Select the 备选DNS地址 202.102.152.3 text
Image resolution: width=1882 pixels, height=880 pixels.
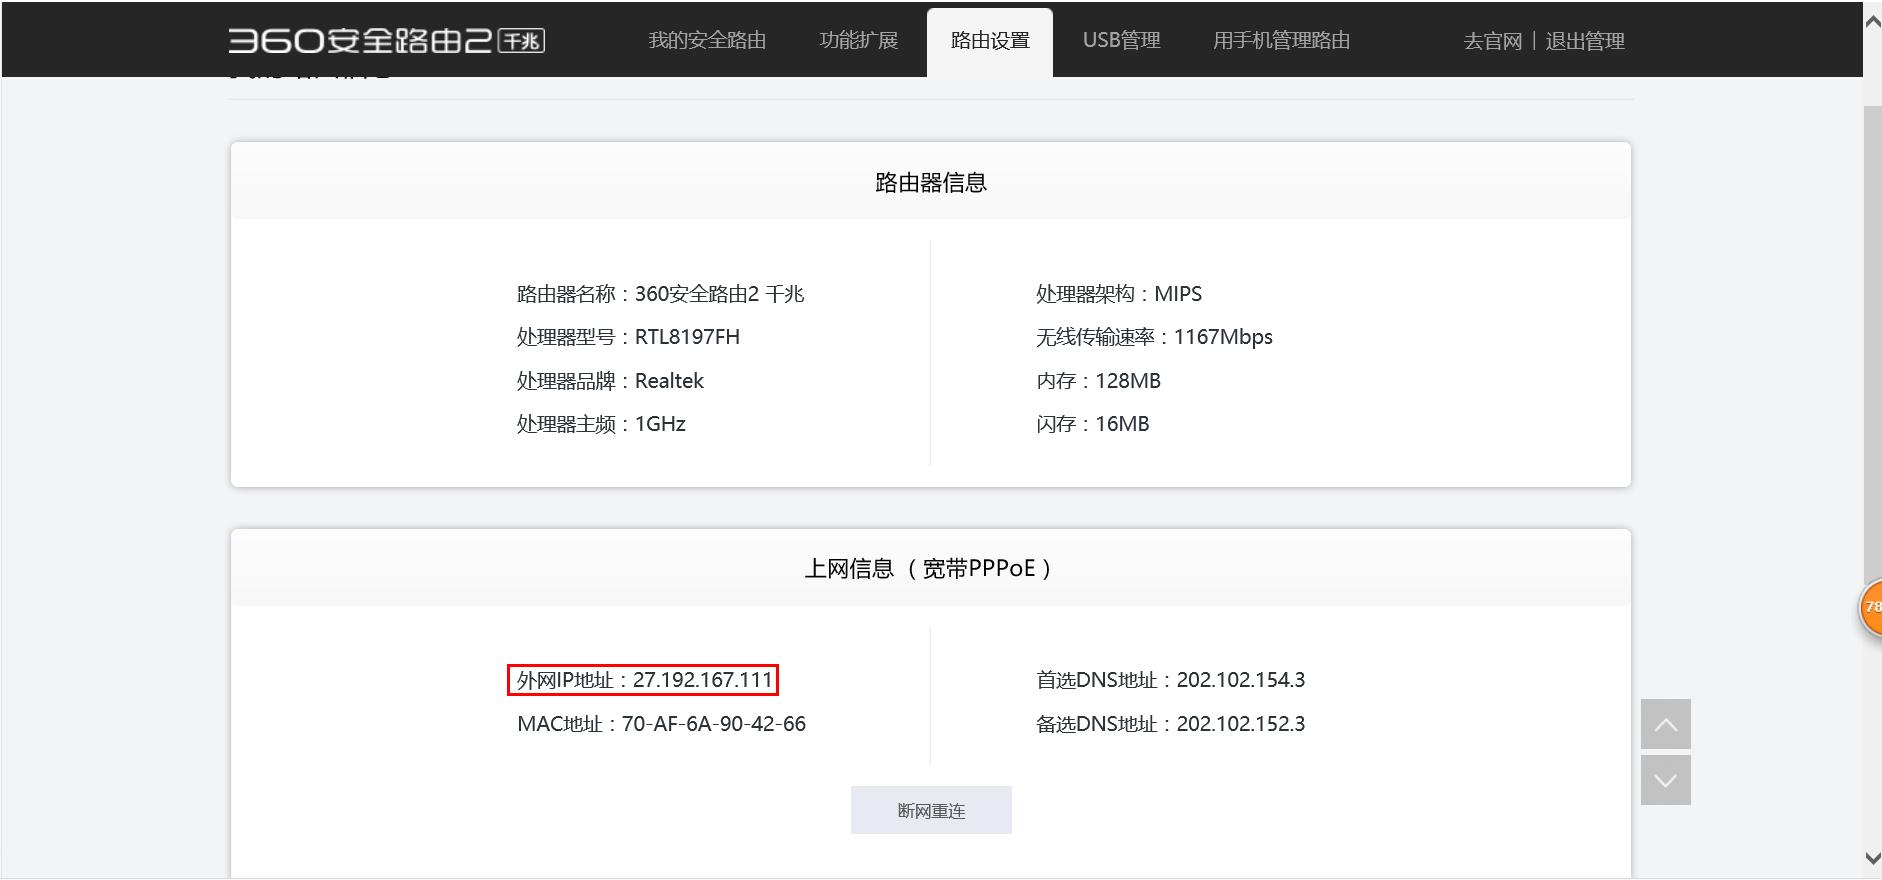click(x=1170, y=724)
